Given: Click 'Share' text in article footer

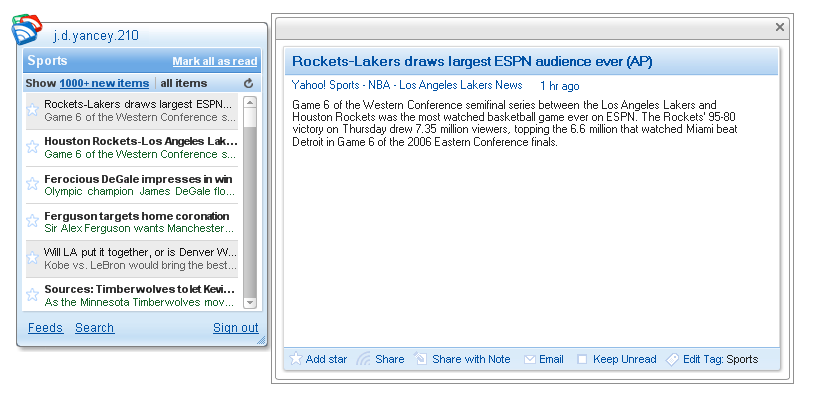Looking at the screenshot, I should [389, 359].
